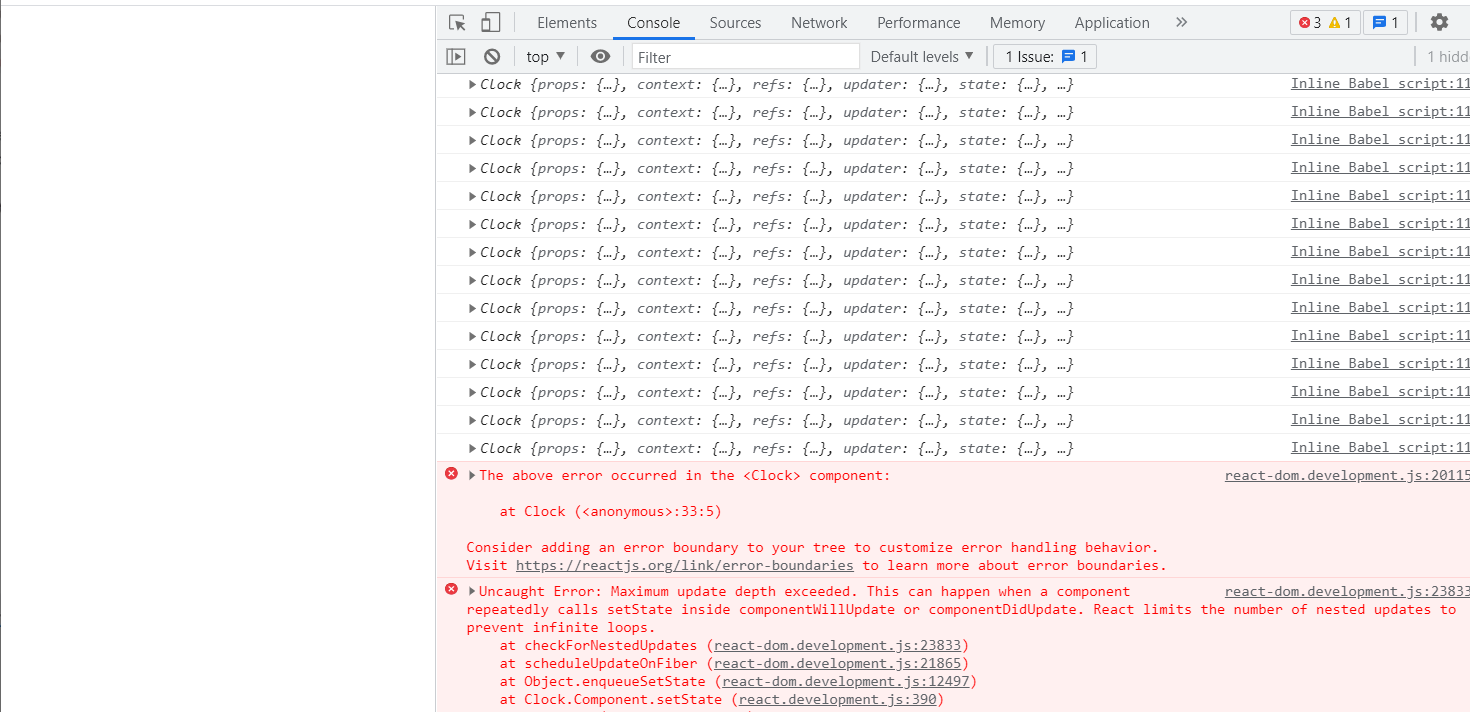The height and width of the screenshot is (712, 1470).
Task: Expand 'The above error occurred' message
Action: [x=473, y=475]
